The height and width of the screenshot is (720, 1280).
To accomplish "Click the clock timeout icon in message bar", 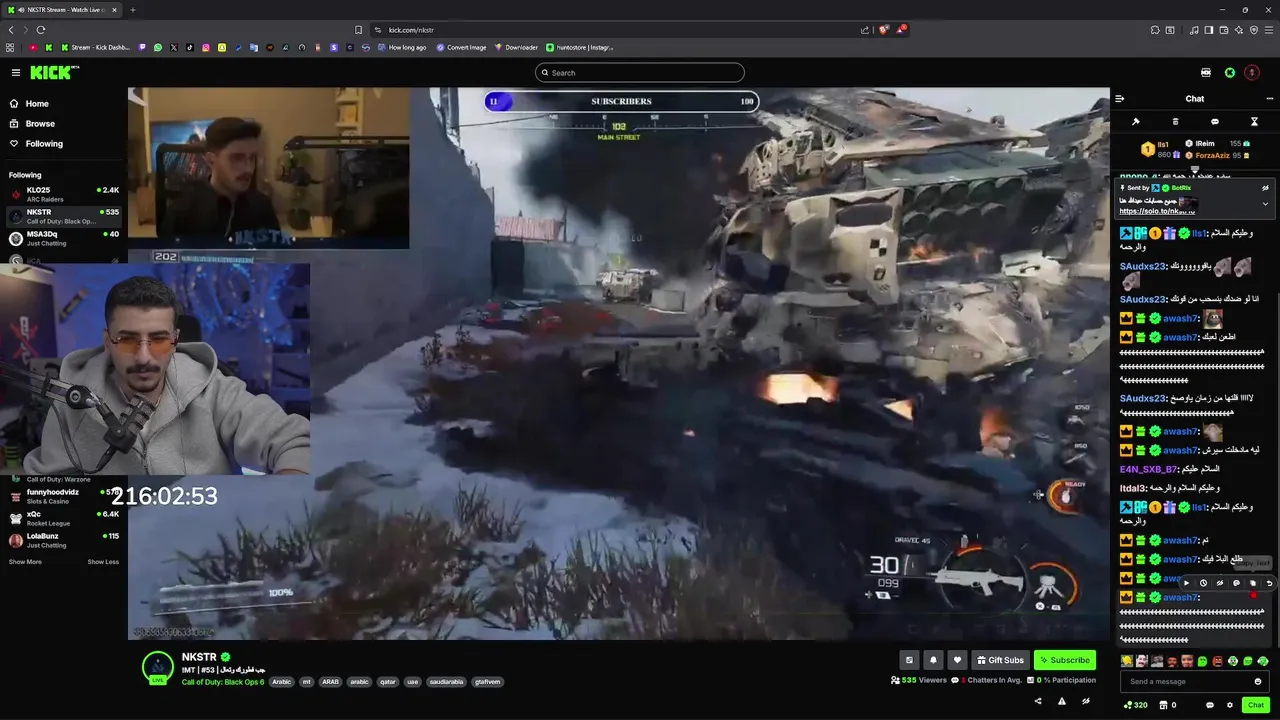I will click(1203, 583).
